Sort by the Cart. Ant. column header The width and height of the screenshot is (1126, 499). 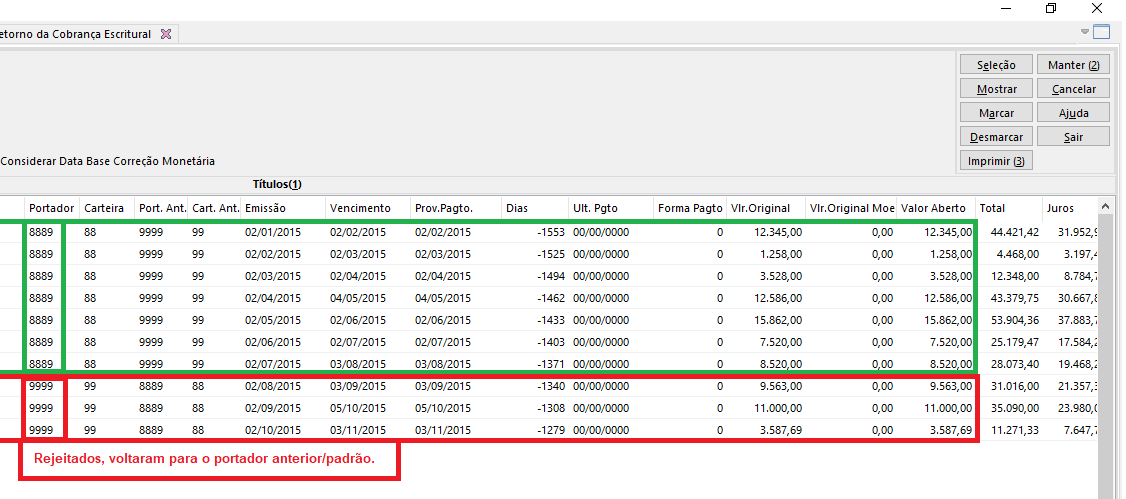click(x=214, y=208)
